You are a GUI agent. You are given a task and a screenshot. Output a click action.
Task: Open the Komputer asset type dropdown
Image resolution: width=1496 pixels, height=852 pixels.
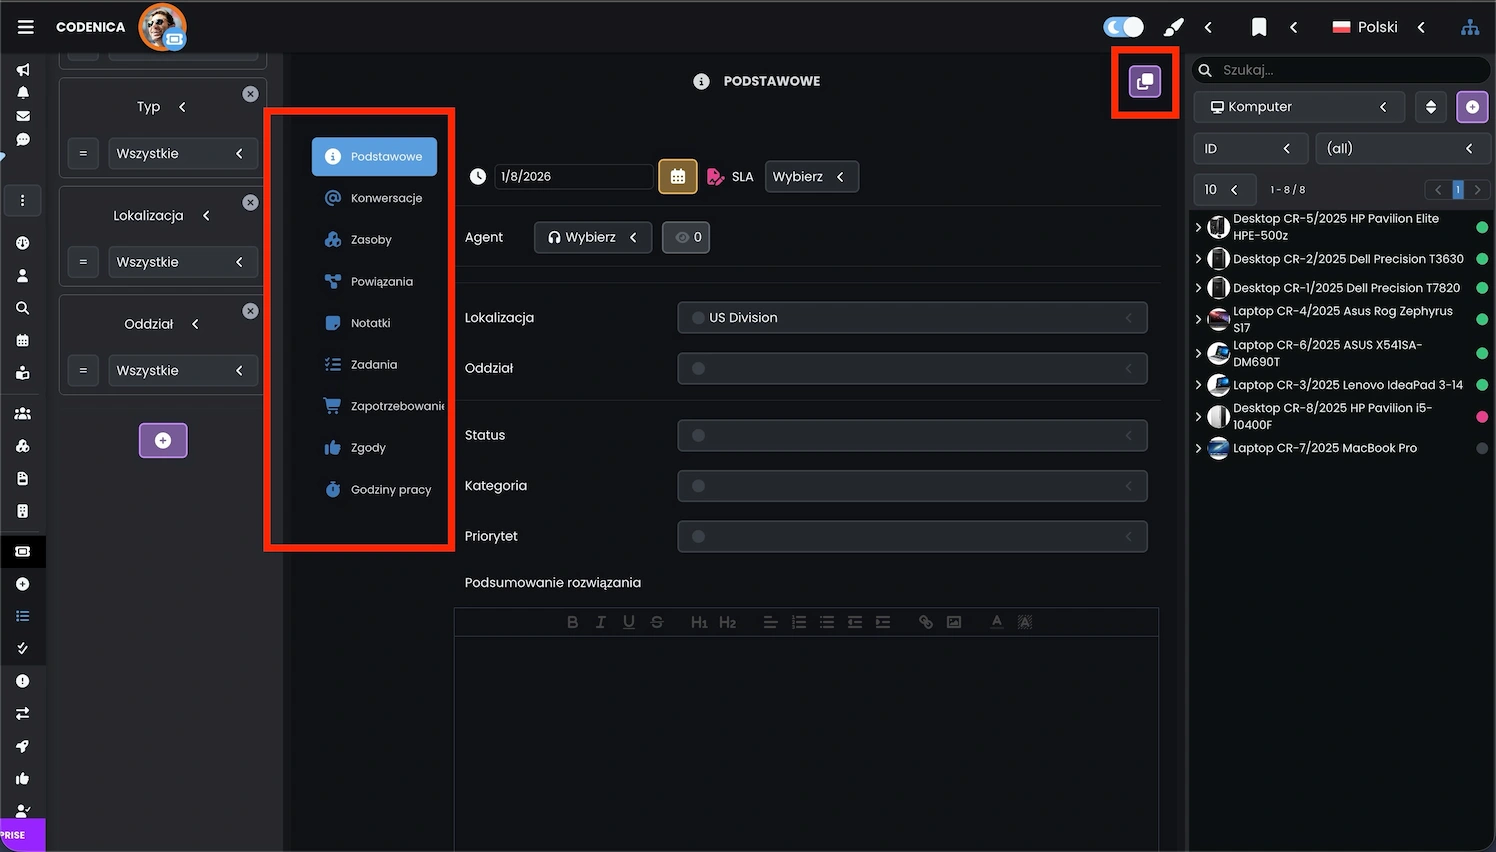pyautogui.click(x=1298, y=107)
